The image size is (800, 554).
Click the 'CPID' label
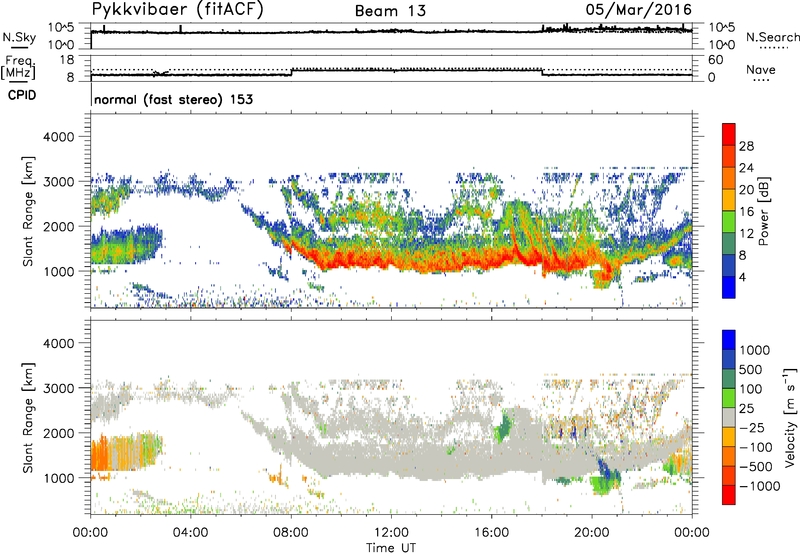click(22, 95)
